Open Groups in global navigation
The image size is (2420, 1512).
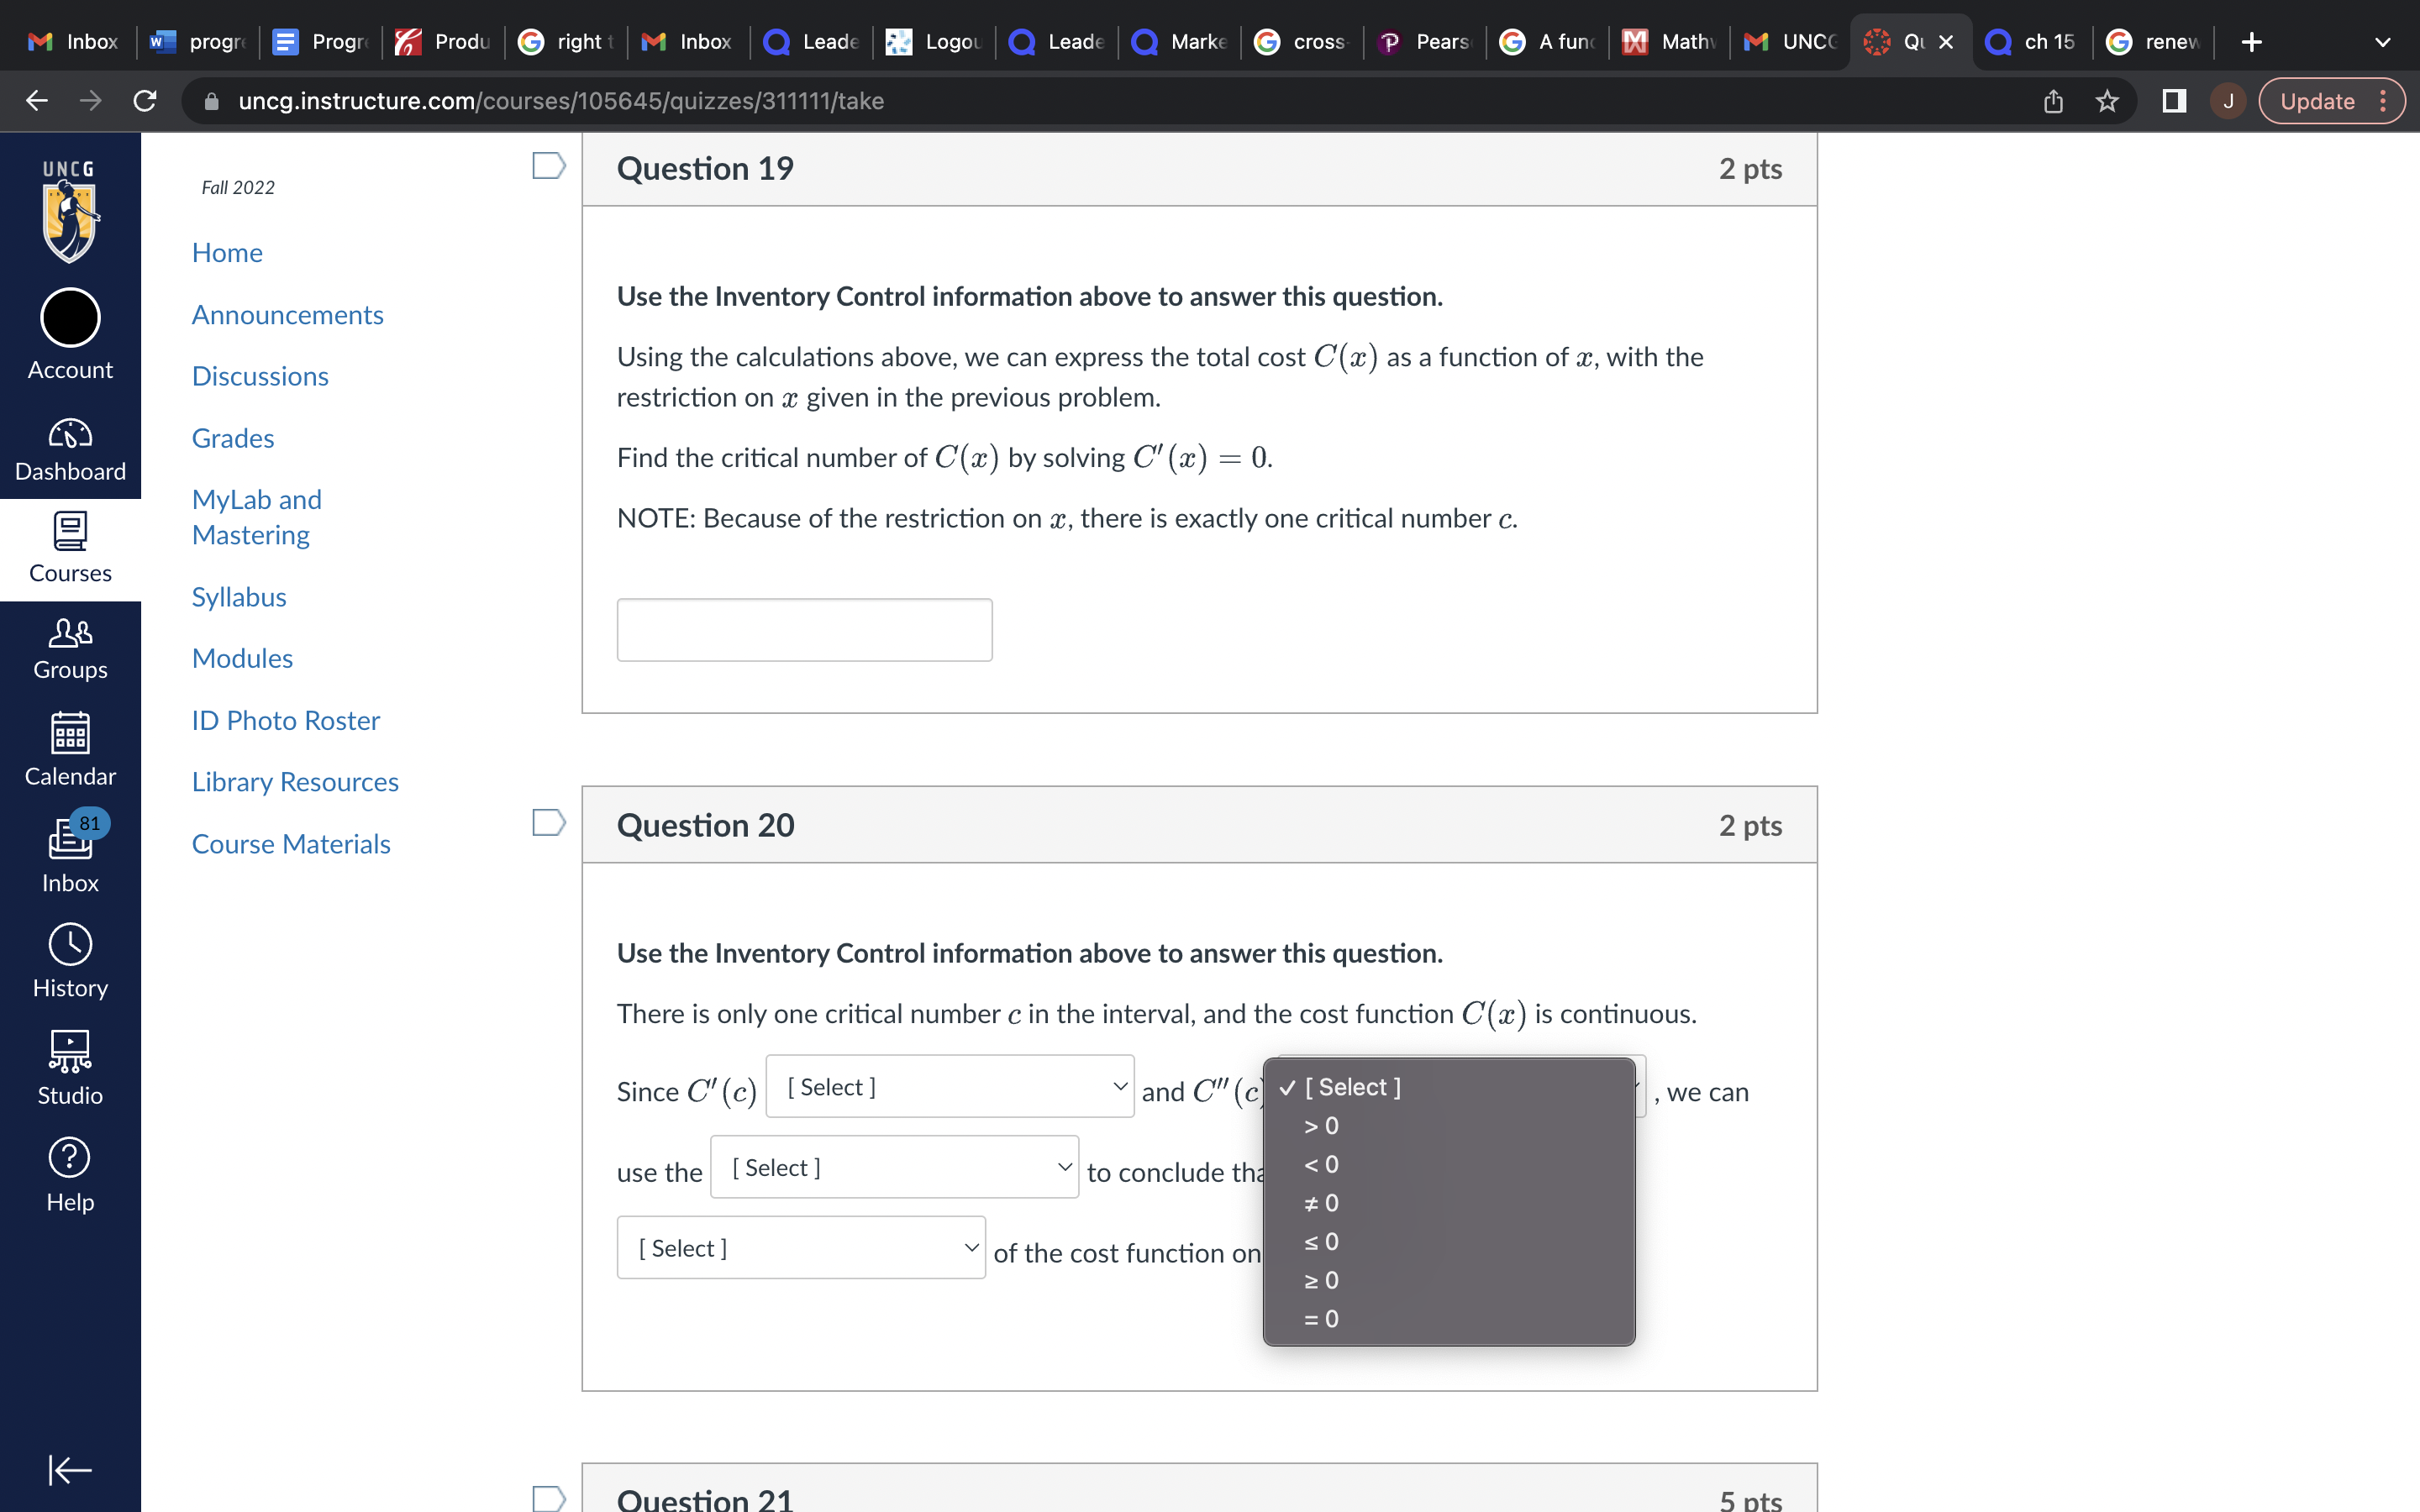tap(70, 648)
